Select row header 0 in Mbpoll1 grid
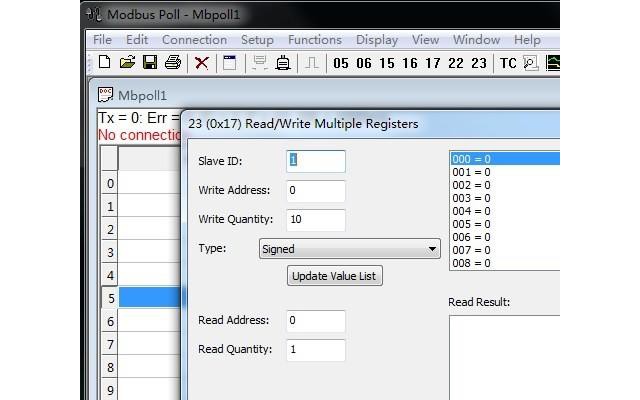Viewport: 640px width, 400px height. pos(110,183)
